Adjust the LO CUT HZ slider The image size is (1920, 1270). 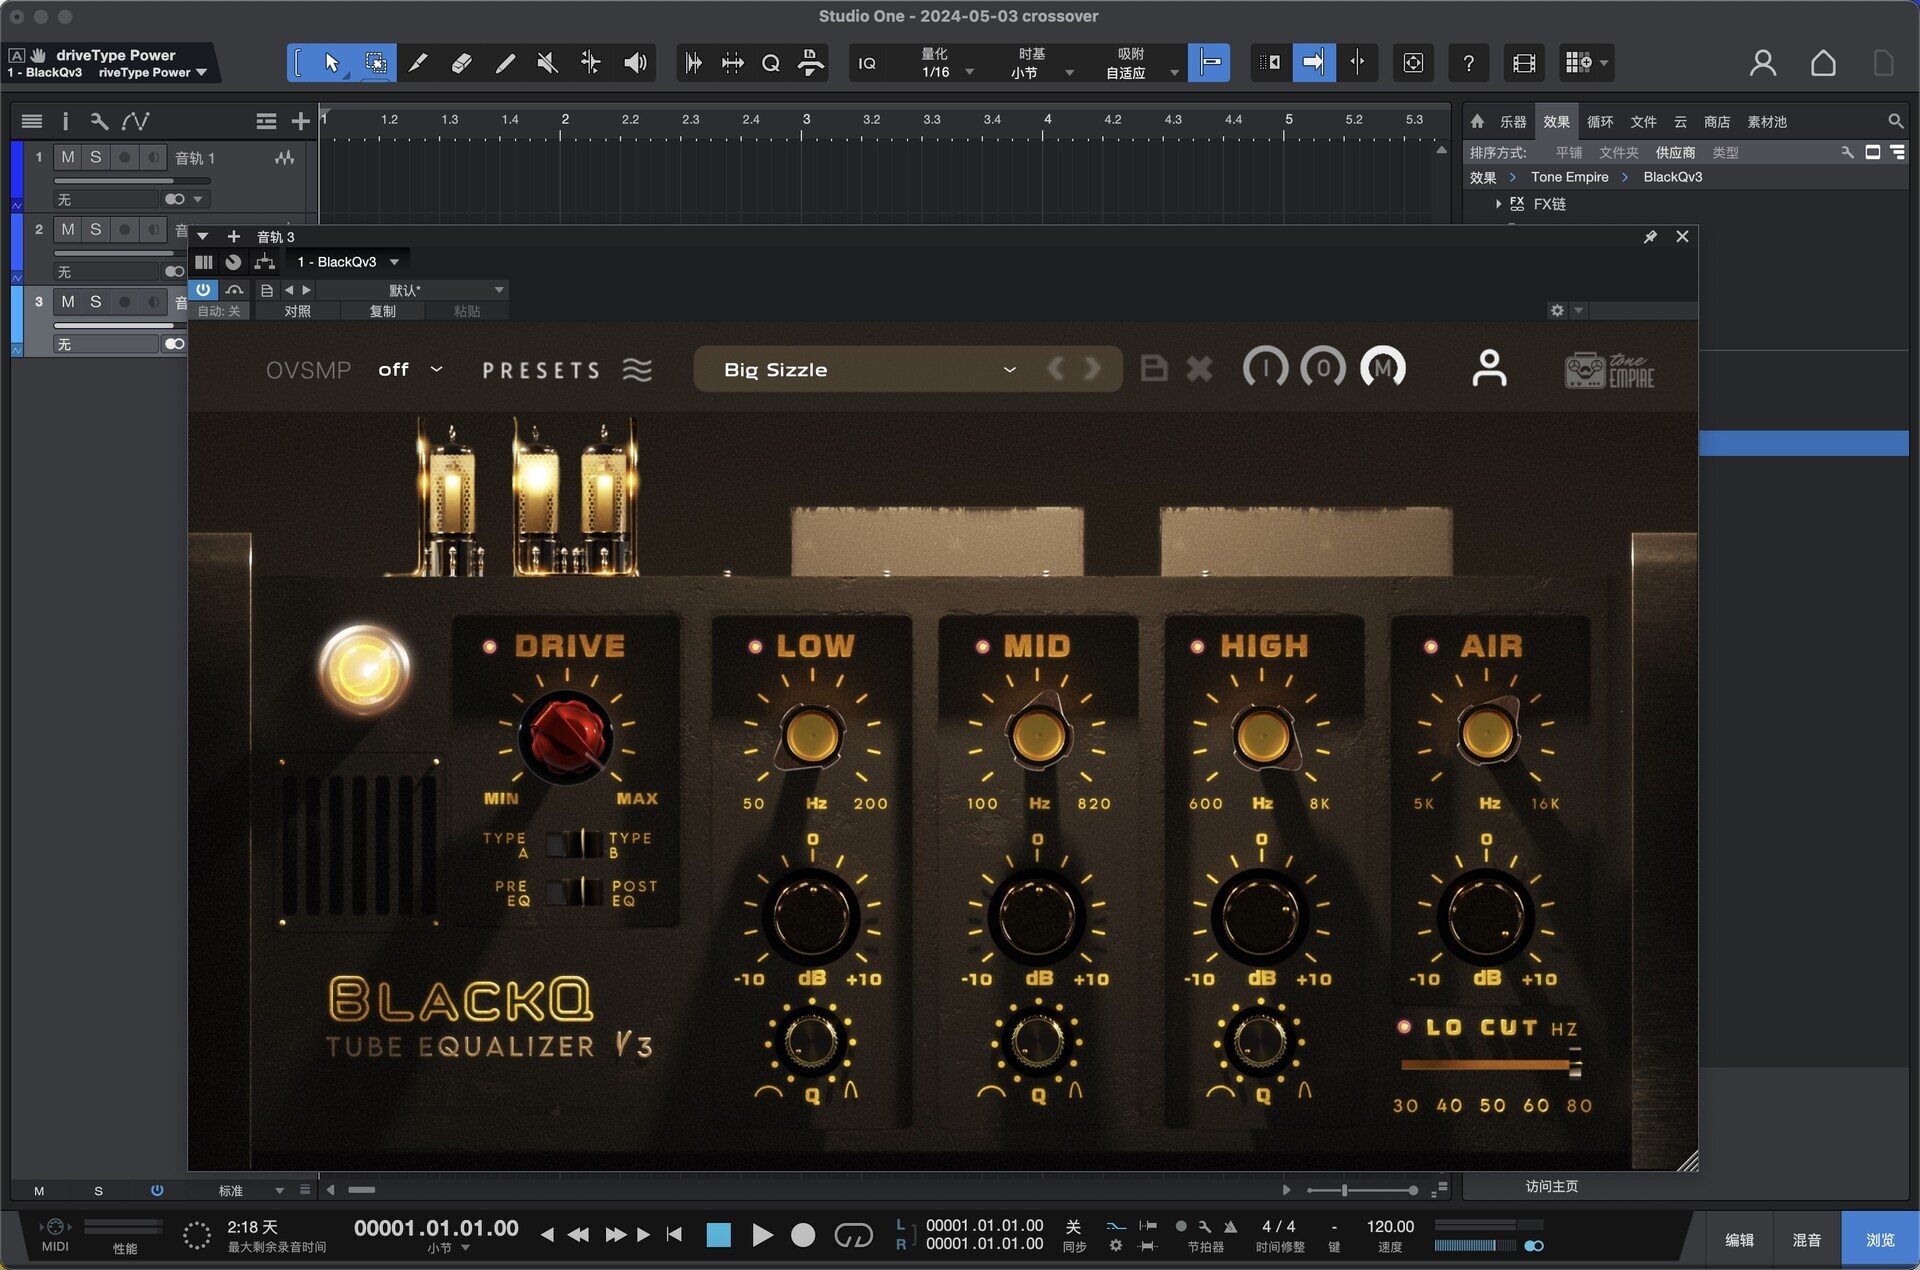point(1490,1065)
